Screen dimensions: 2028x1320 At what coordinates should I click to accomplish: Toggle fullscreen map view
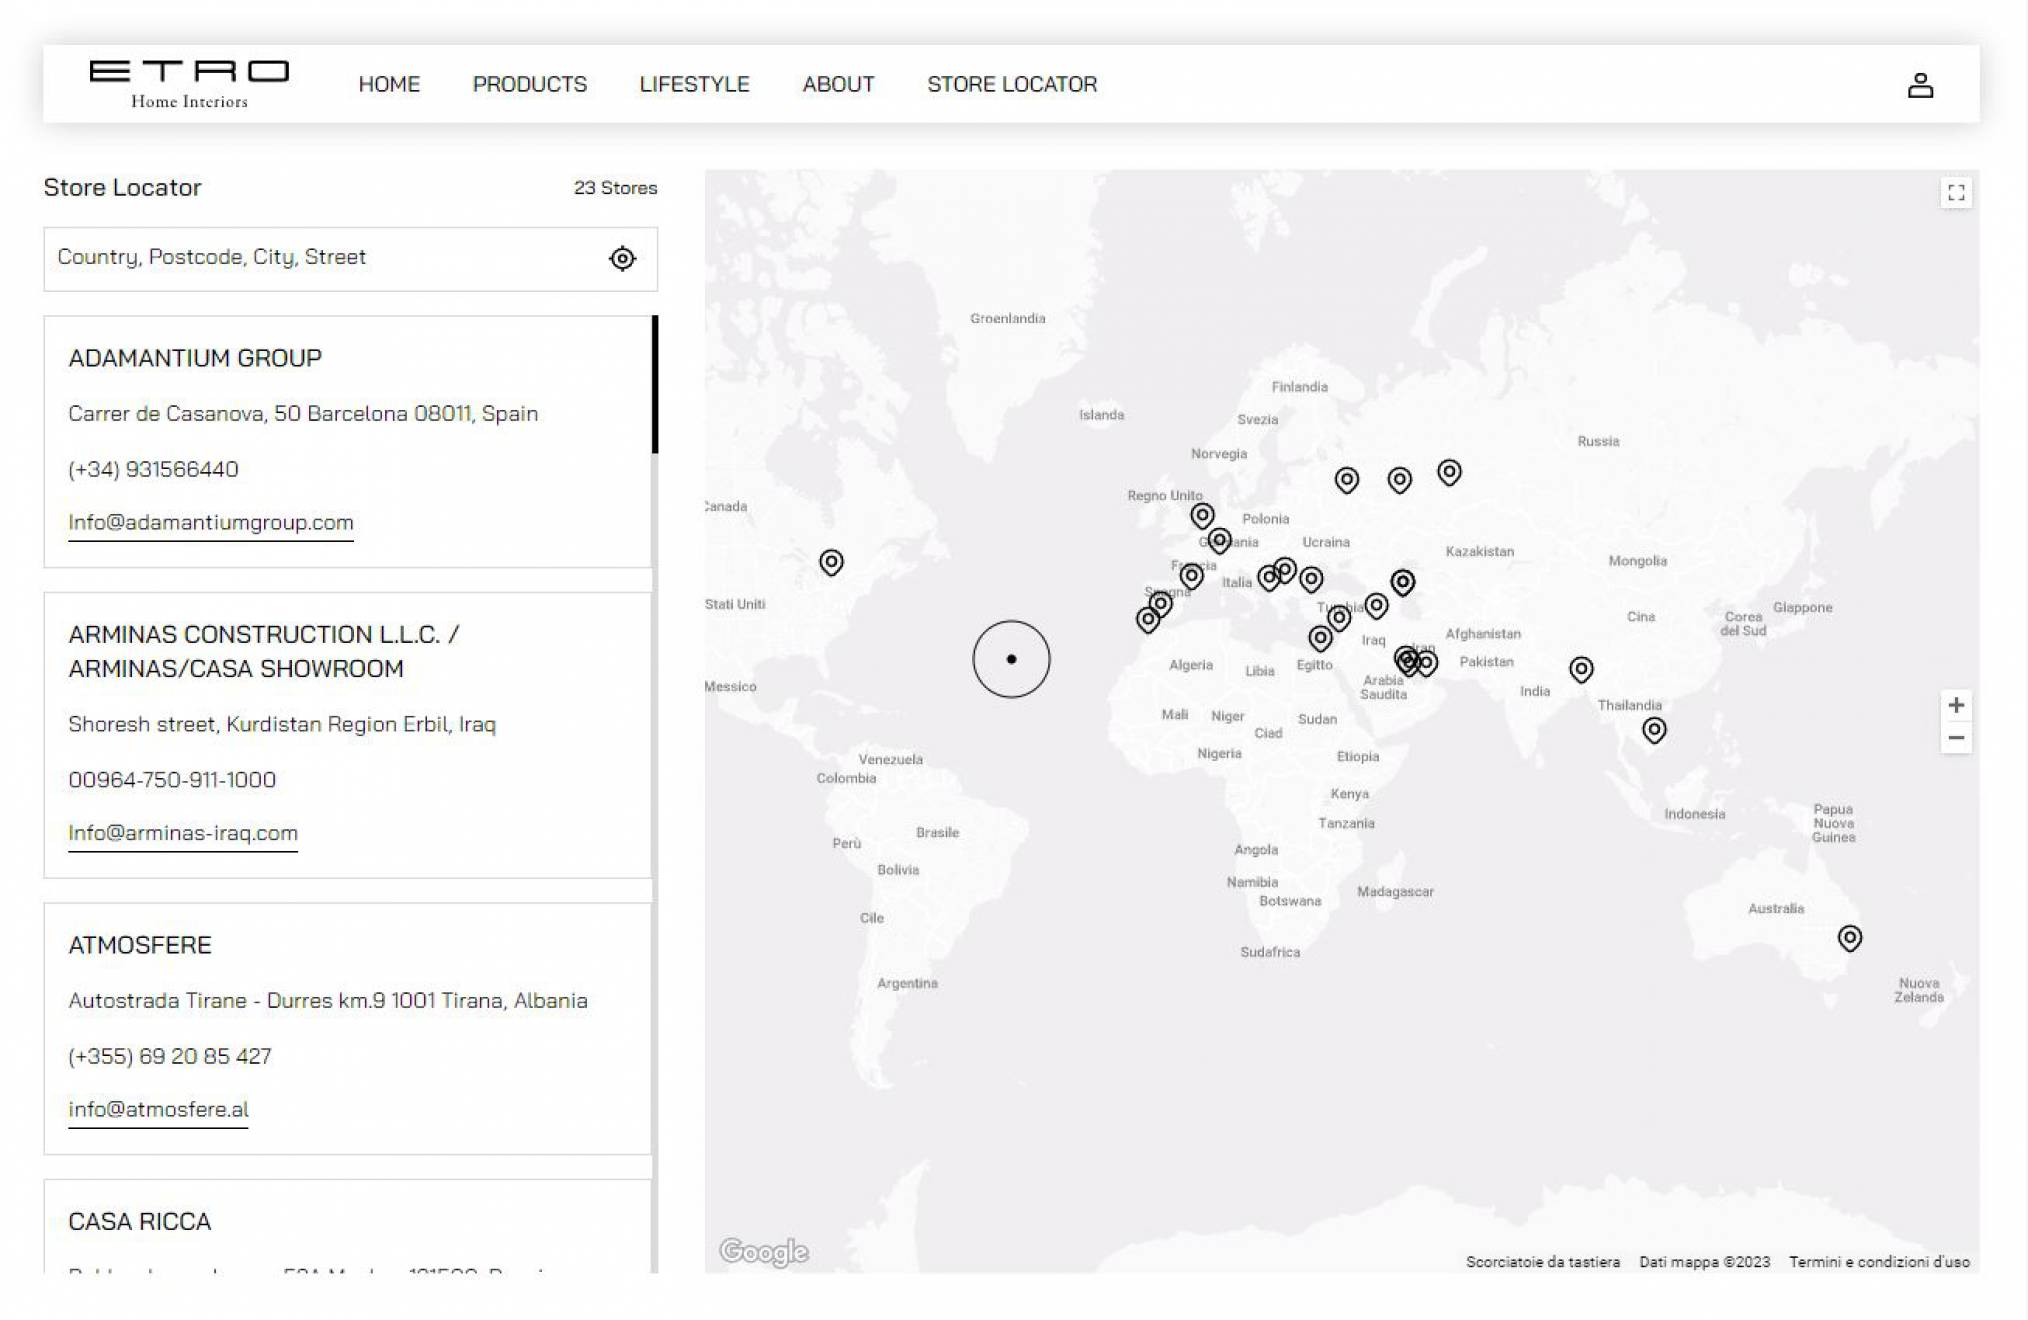1956,193
